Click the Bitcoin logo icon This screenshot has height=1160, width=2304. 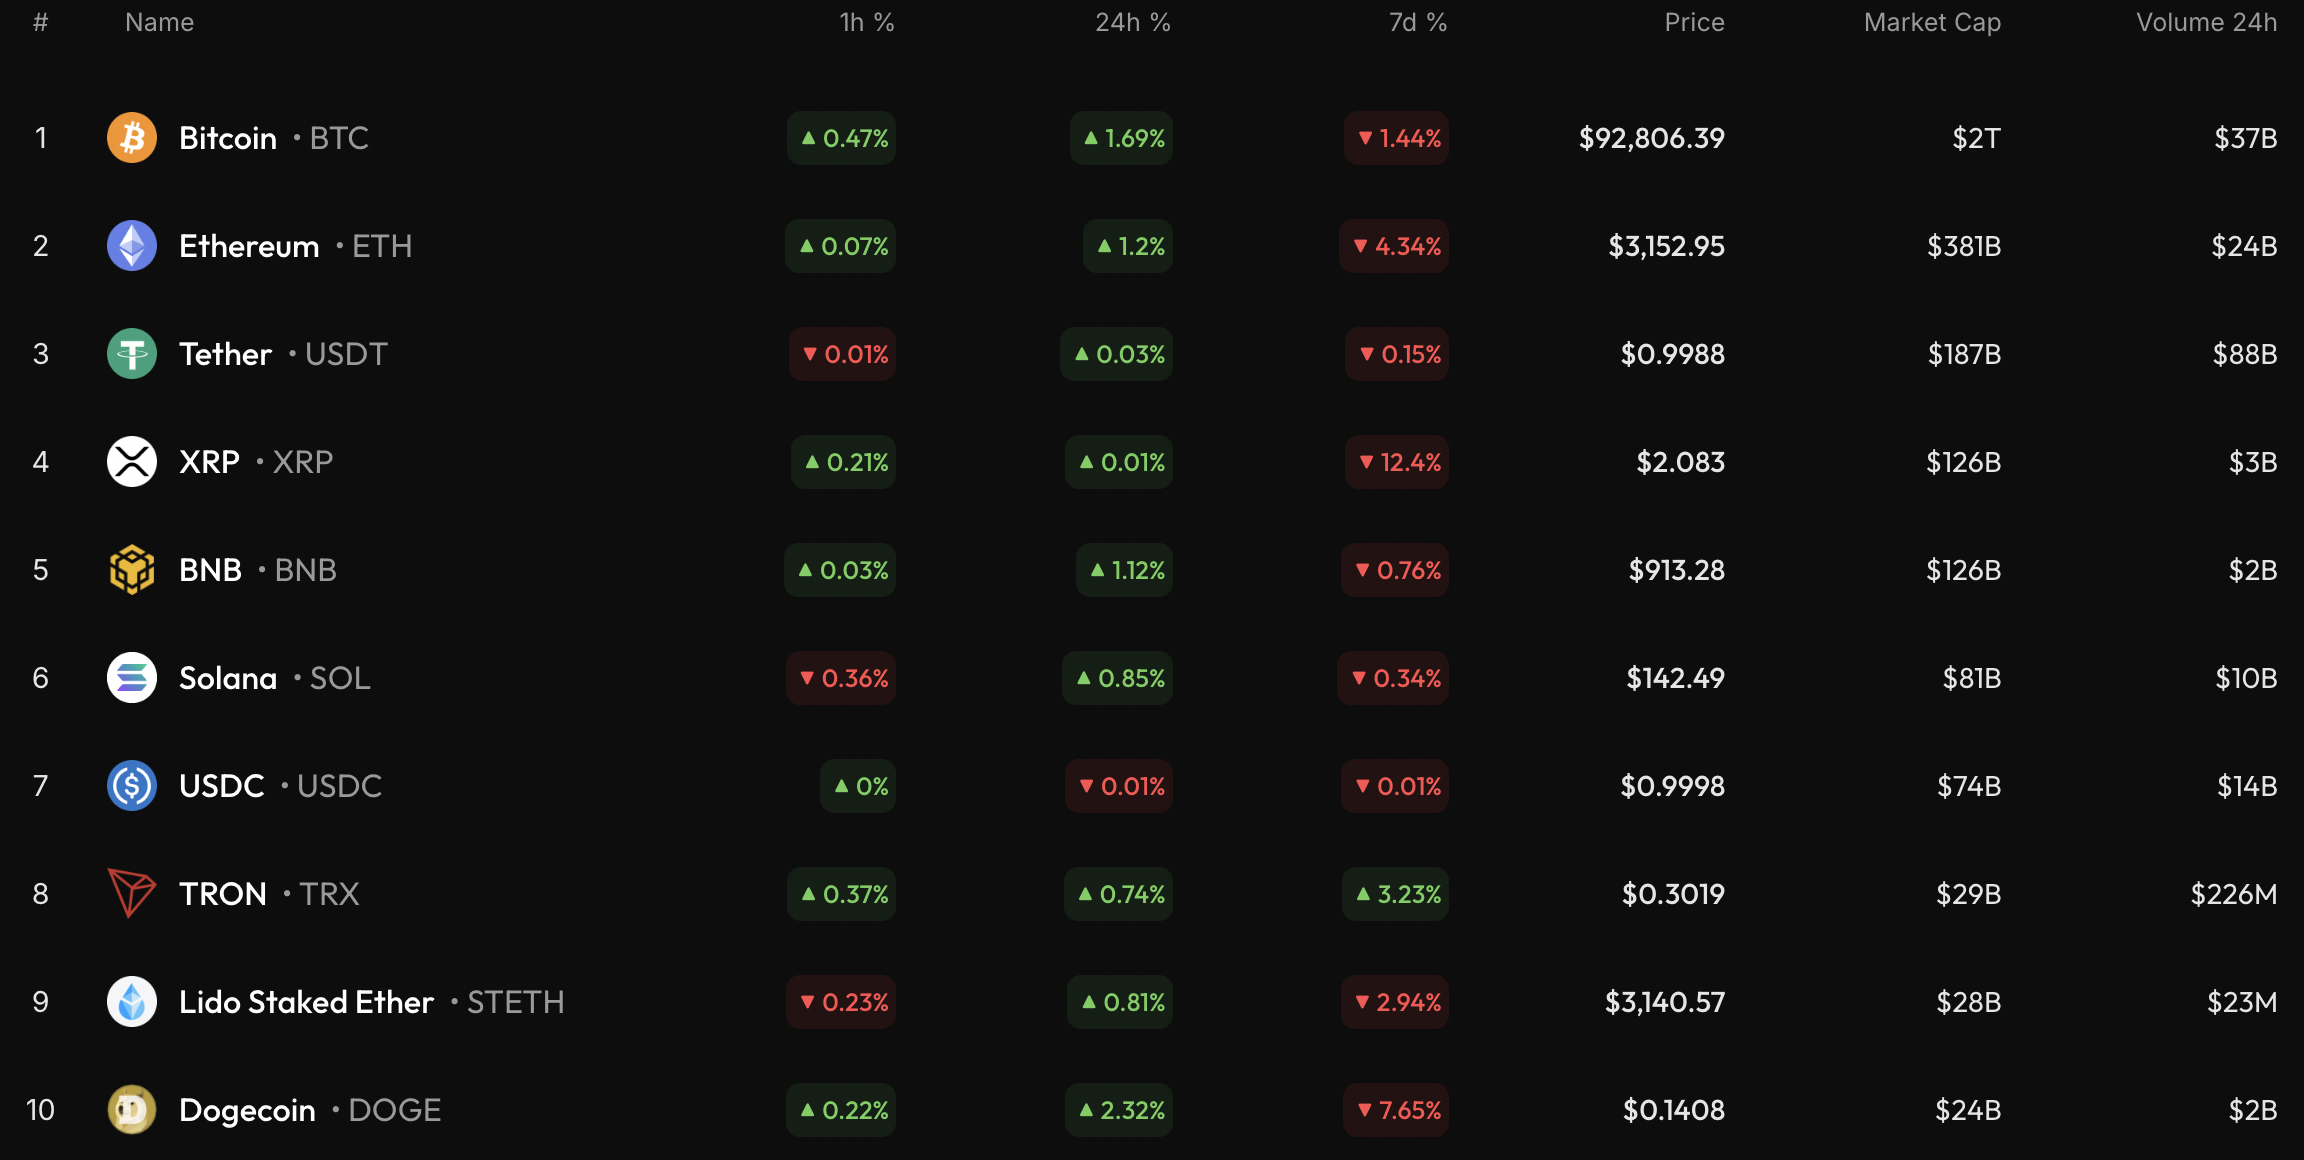tap(132, 138)
